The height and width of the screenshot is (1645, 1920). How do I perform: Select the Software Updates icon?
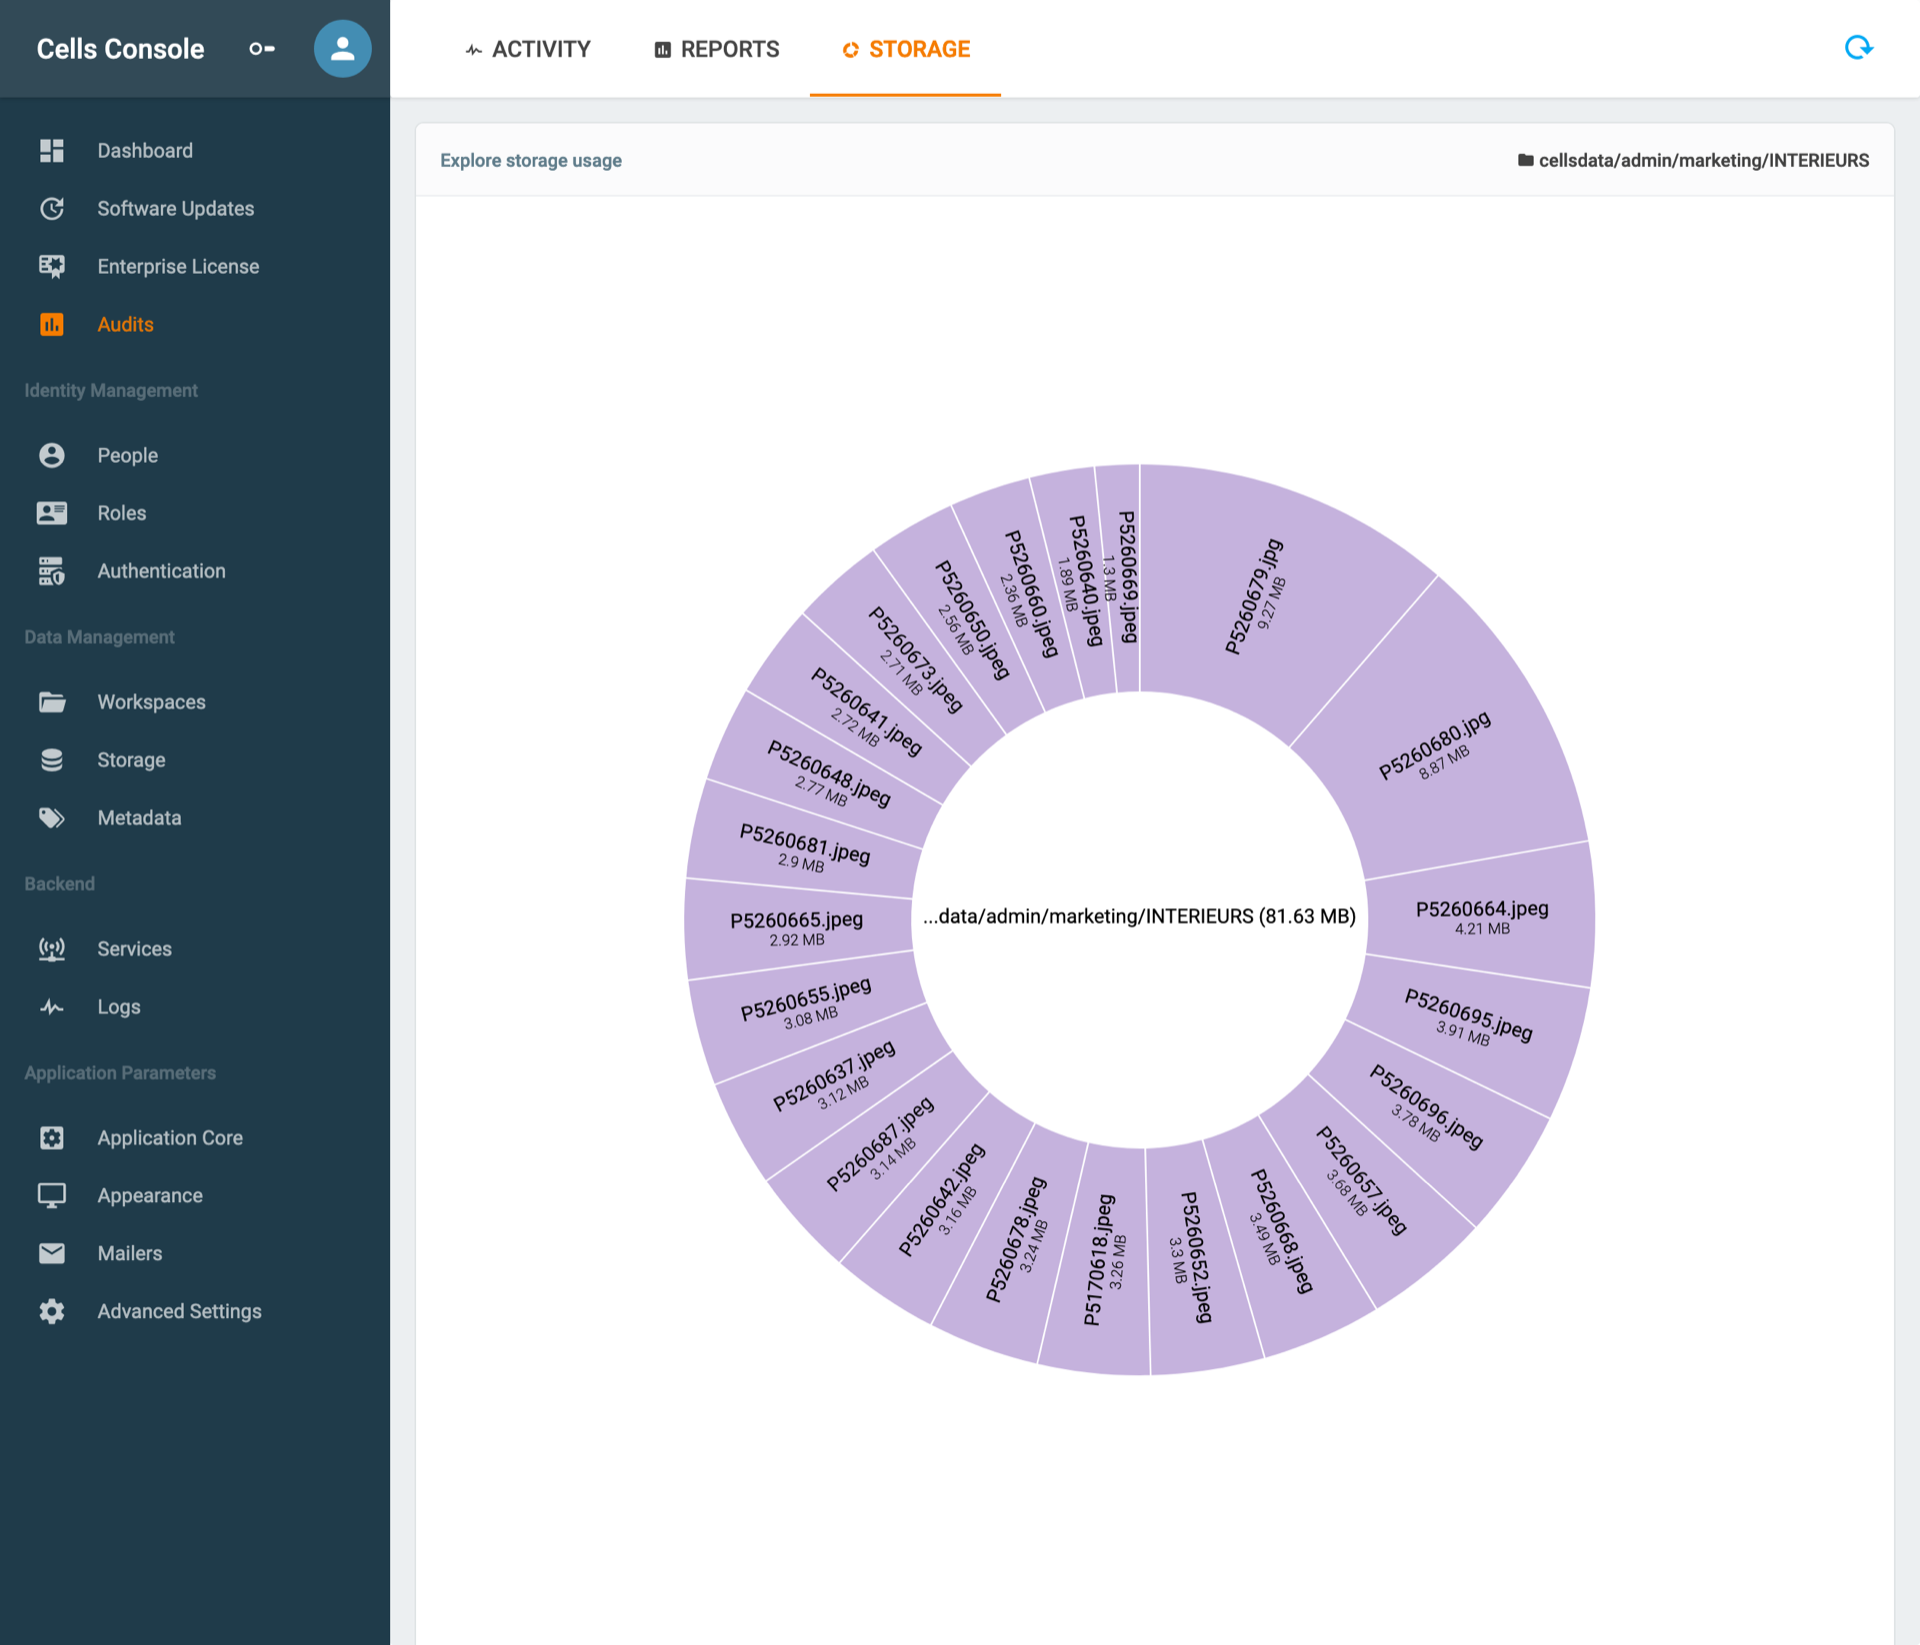(x=52, y=208)
